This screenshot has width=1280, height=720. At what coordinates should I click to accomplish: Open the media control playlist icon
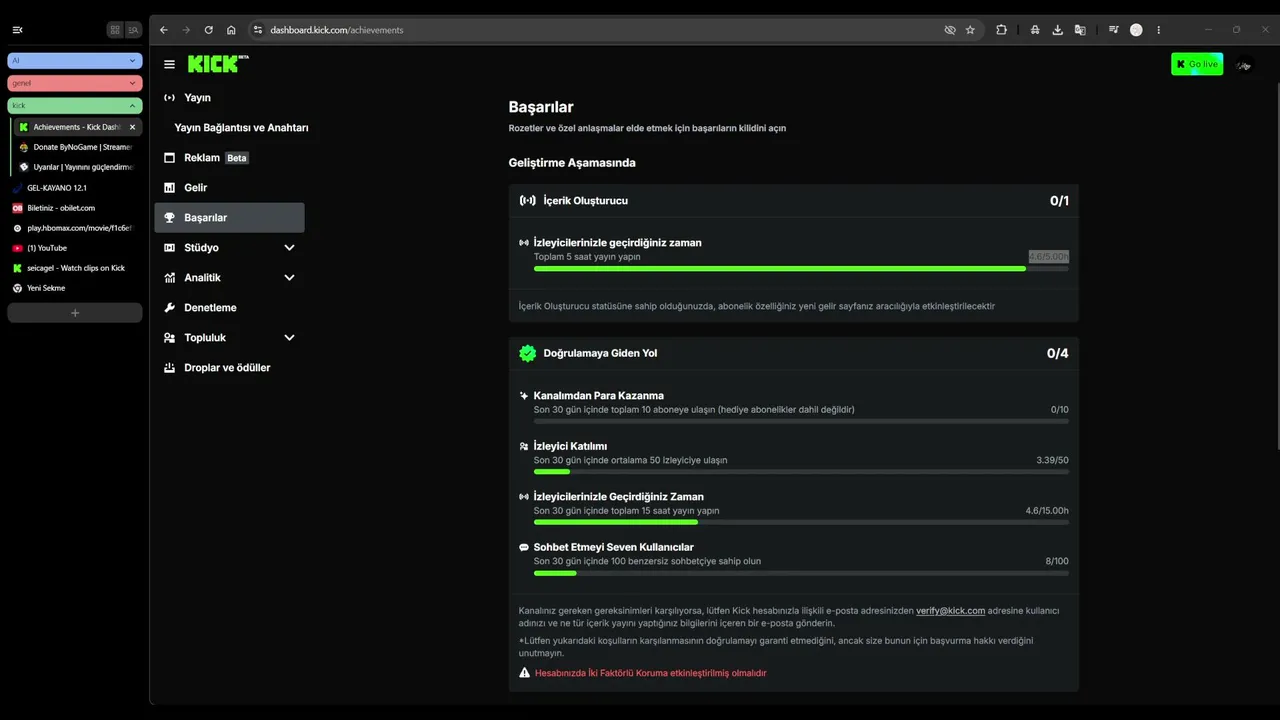tap(1114, 30)
